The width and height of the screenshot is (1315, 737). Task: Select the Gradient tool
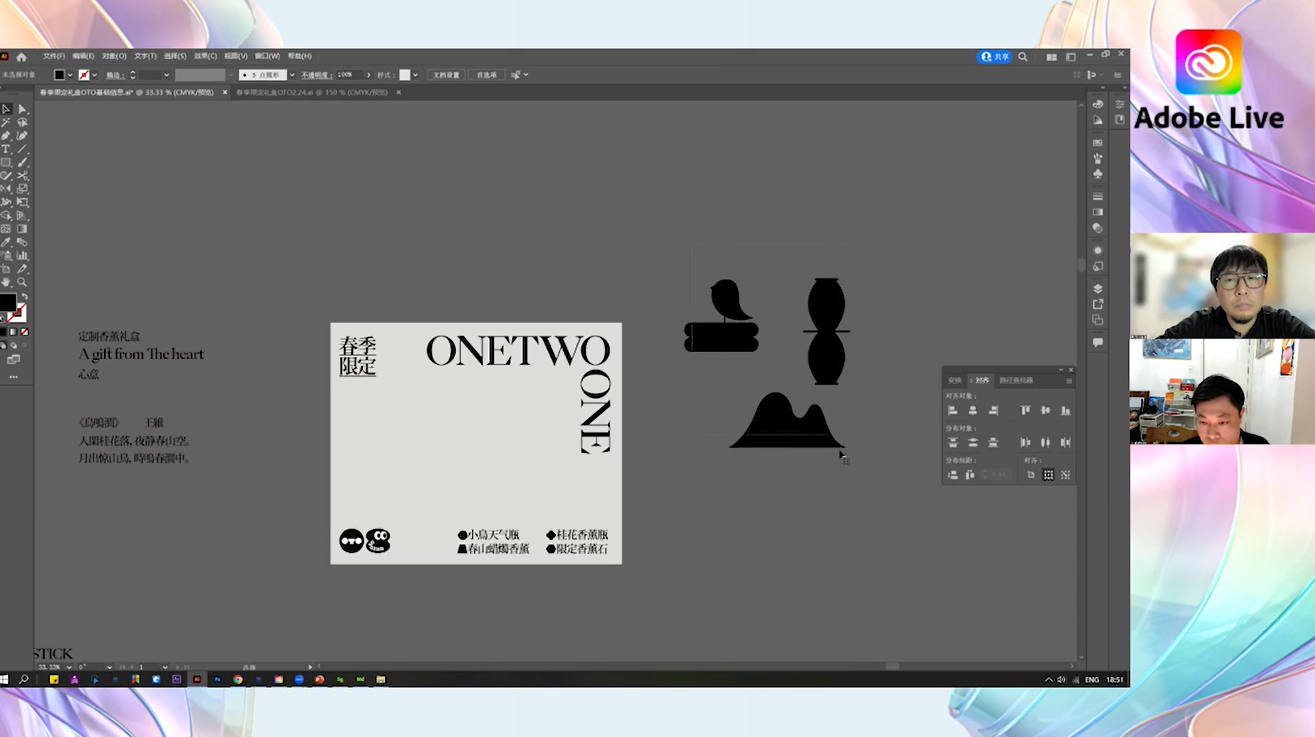(22, 228)
